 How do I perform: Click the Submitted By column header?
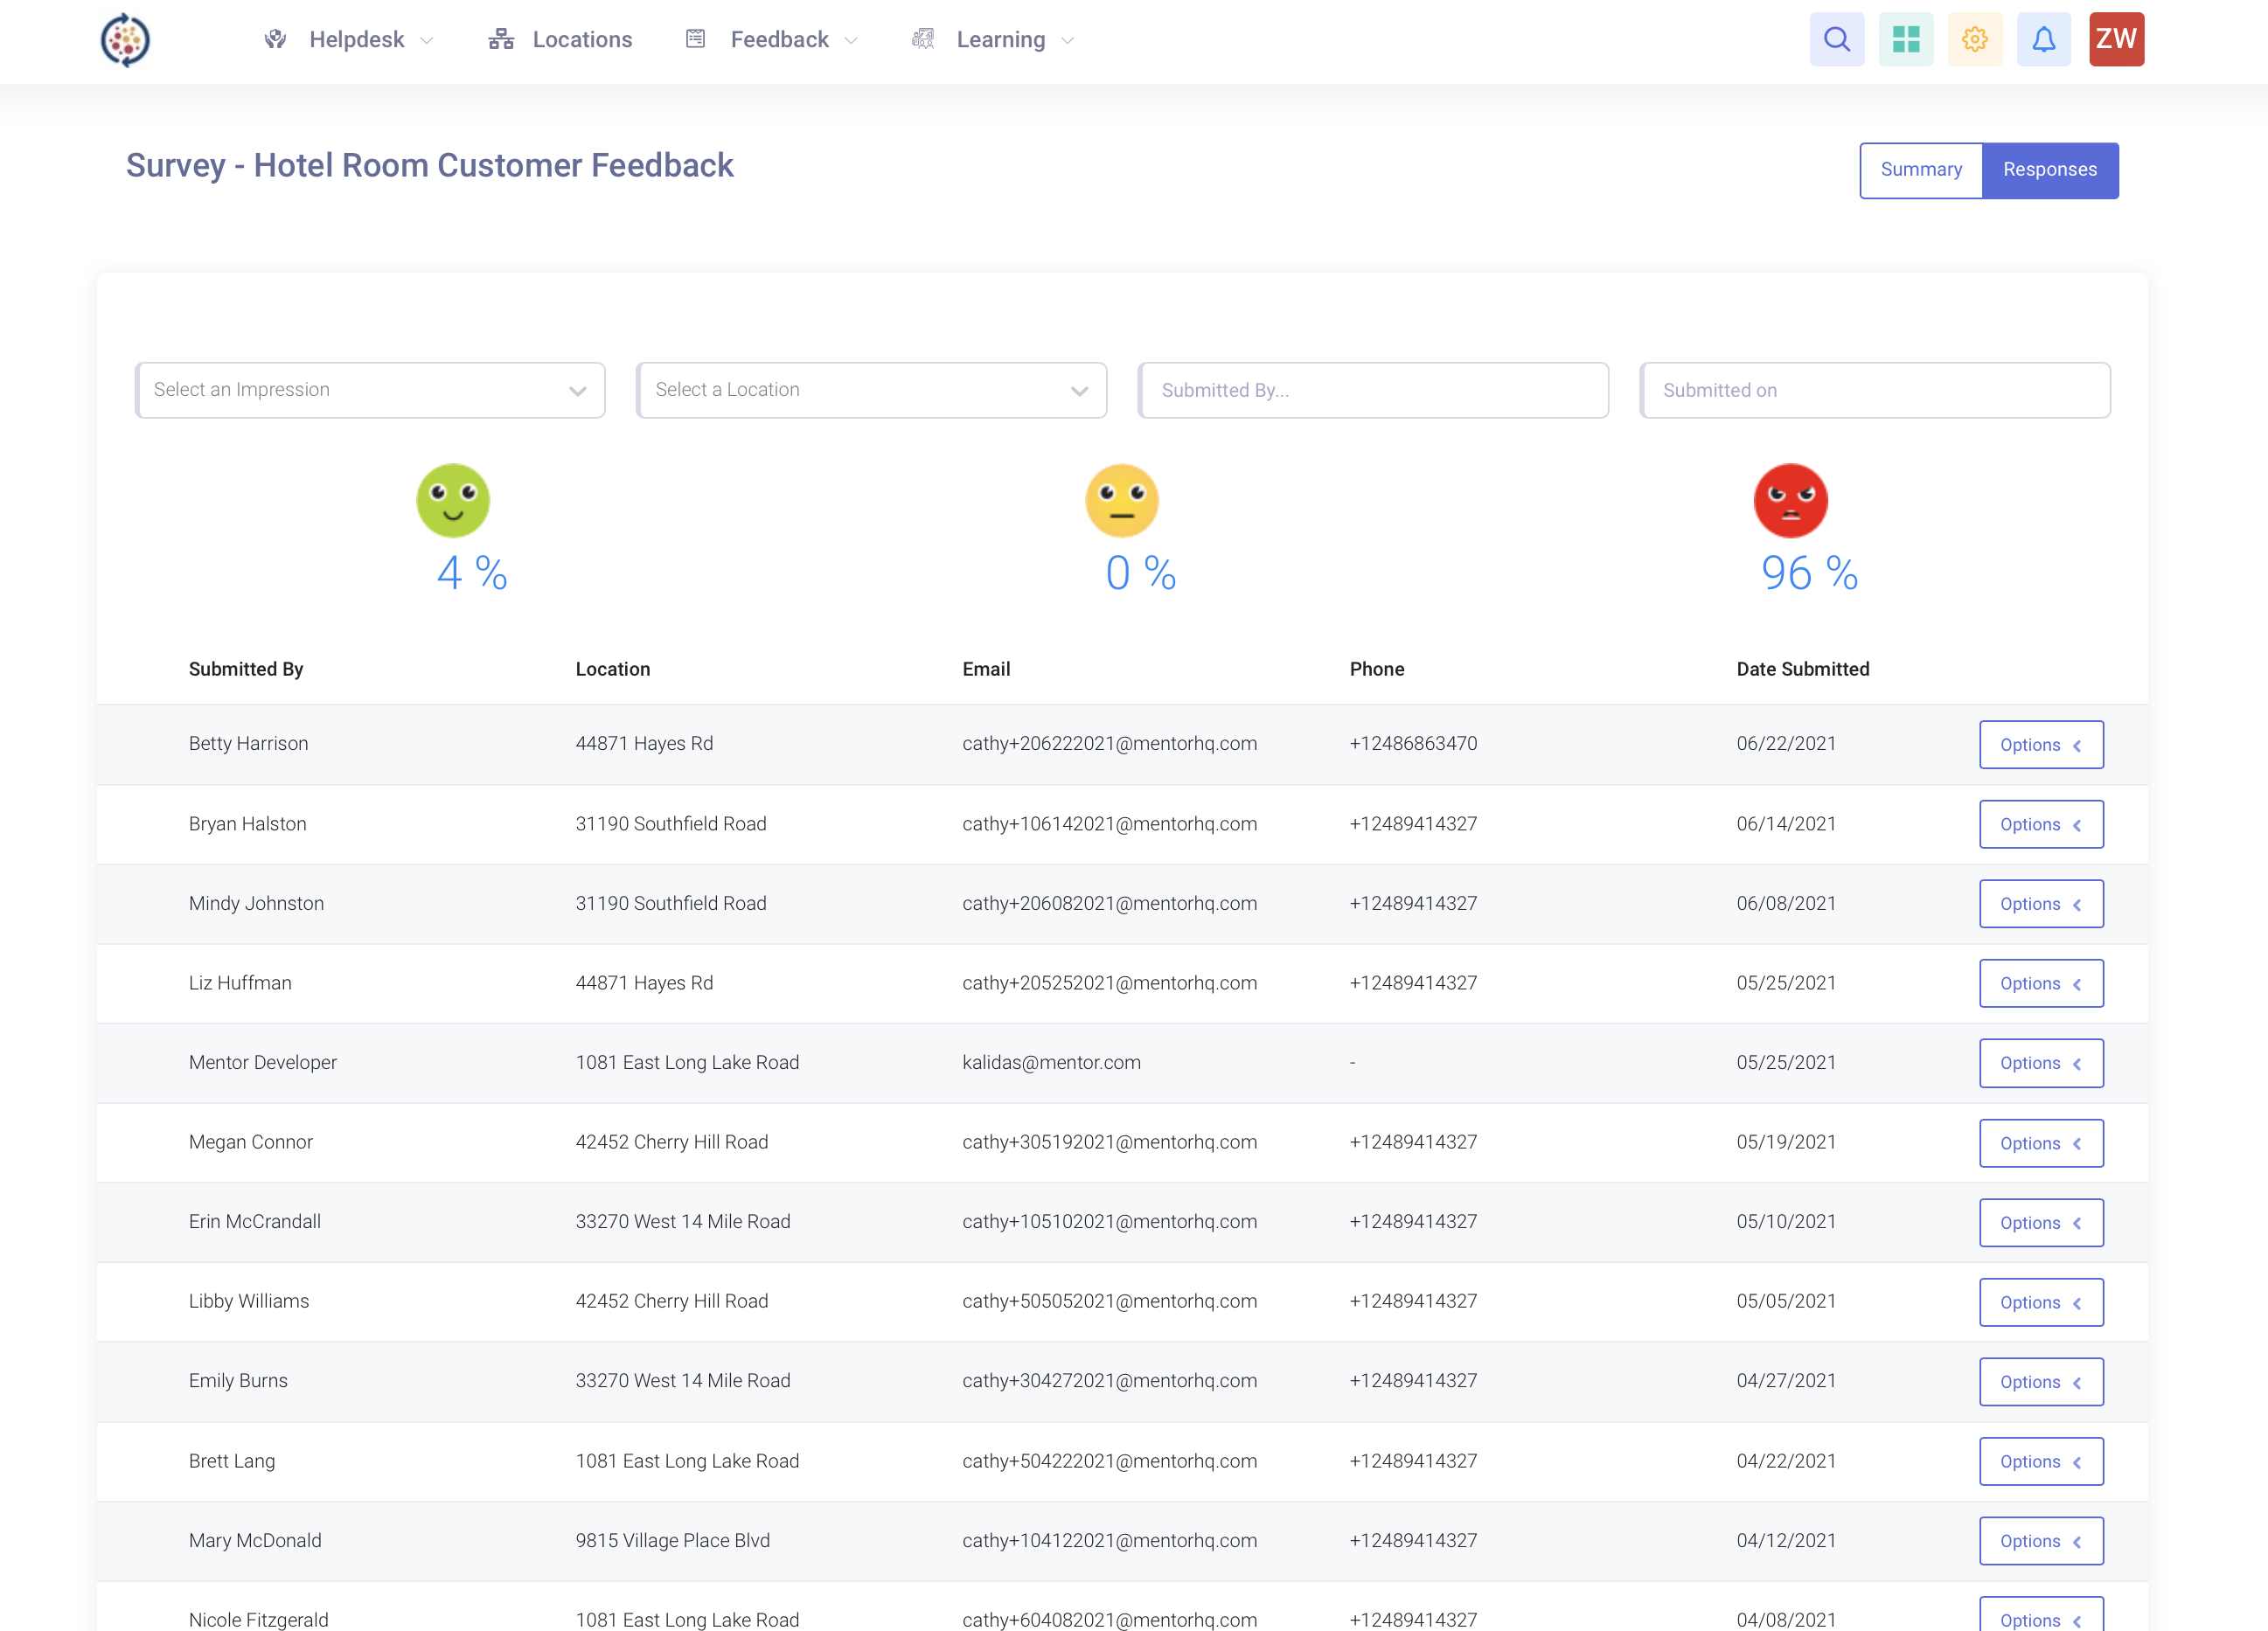click(x=246, y=669)
